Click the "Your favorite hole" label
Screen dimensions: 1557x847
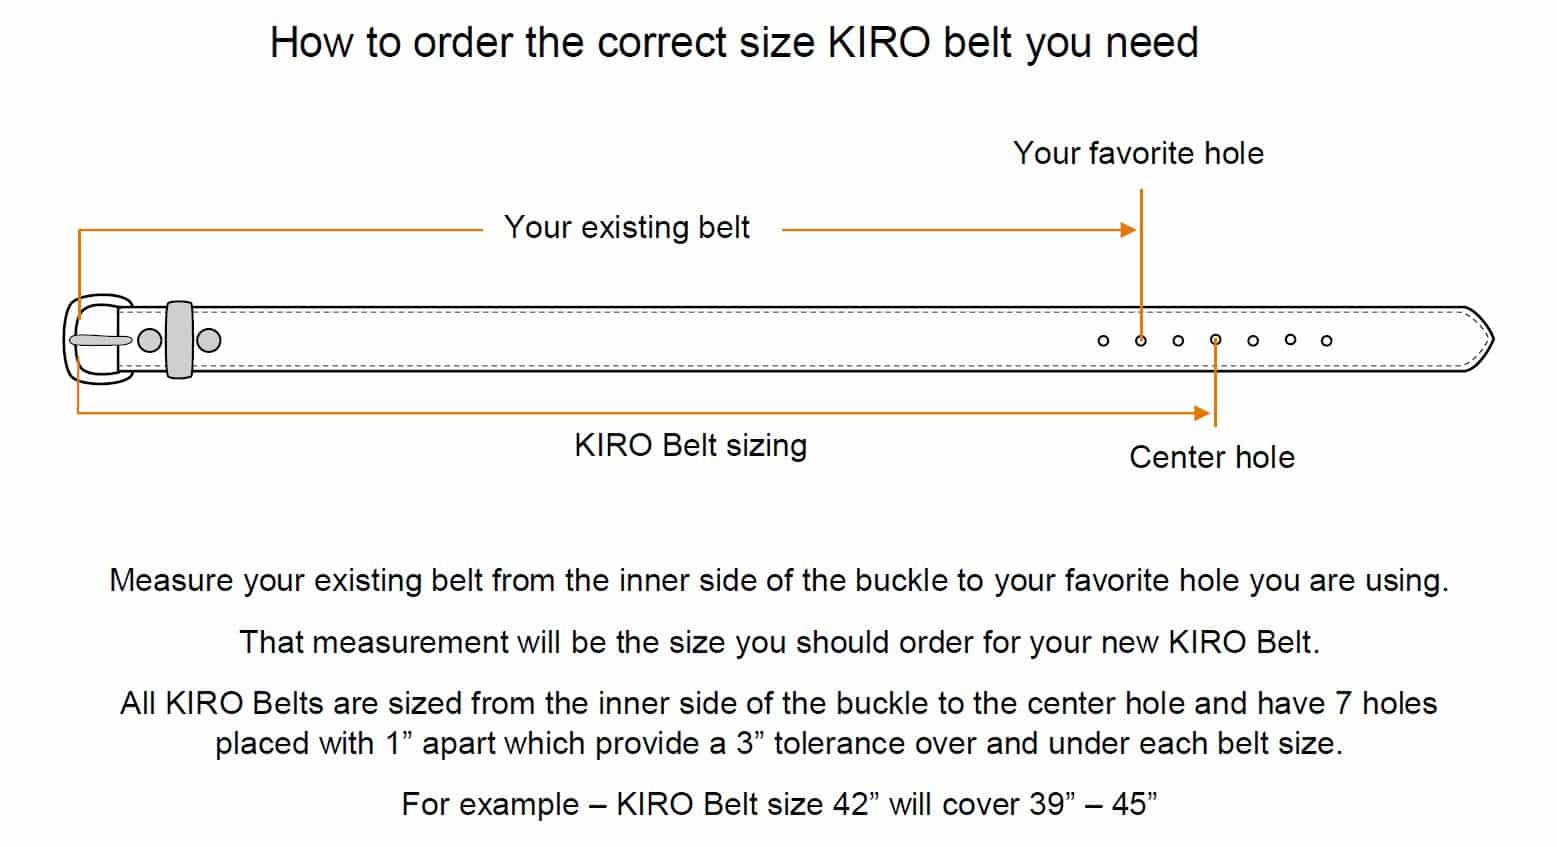[x=1138, y=153]
